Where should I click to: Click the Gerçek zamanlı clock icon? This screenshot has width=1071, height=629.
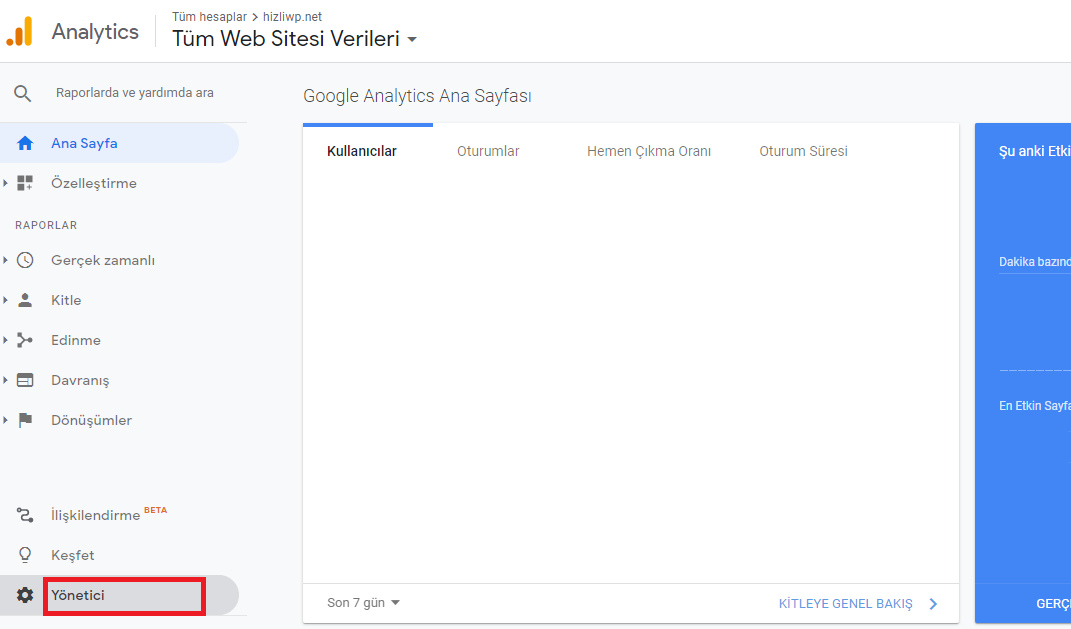[25, 260]
